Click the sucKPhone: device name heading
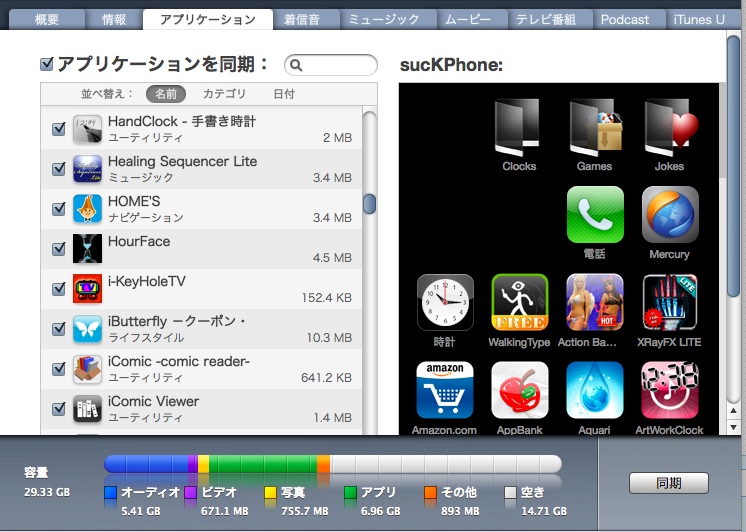This screenshot has height=532, width=746. pos(451,65)
